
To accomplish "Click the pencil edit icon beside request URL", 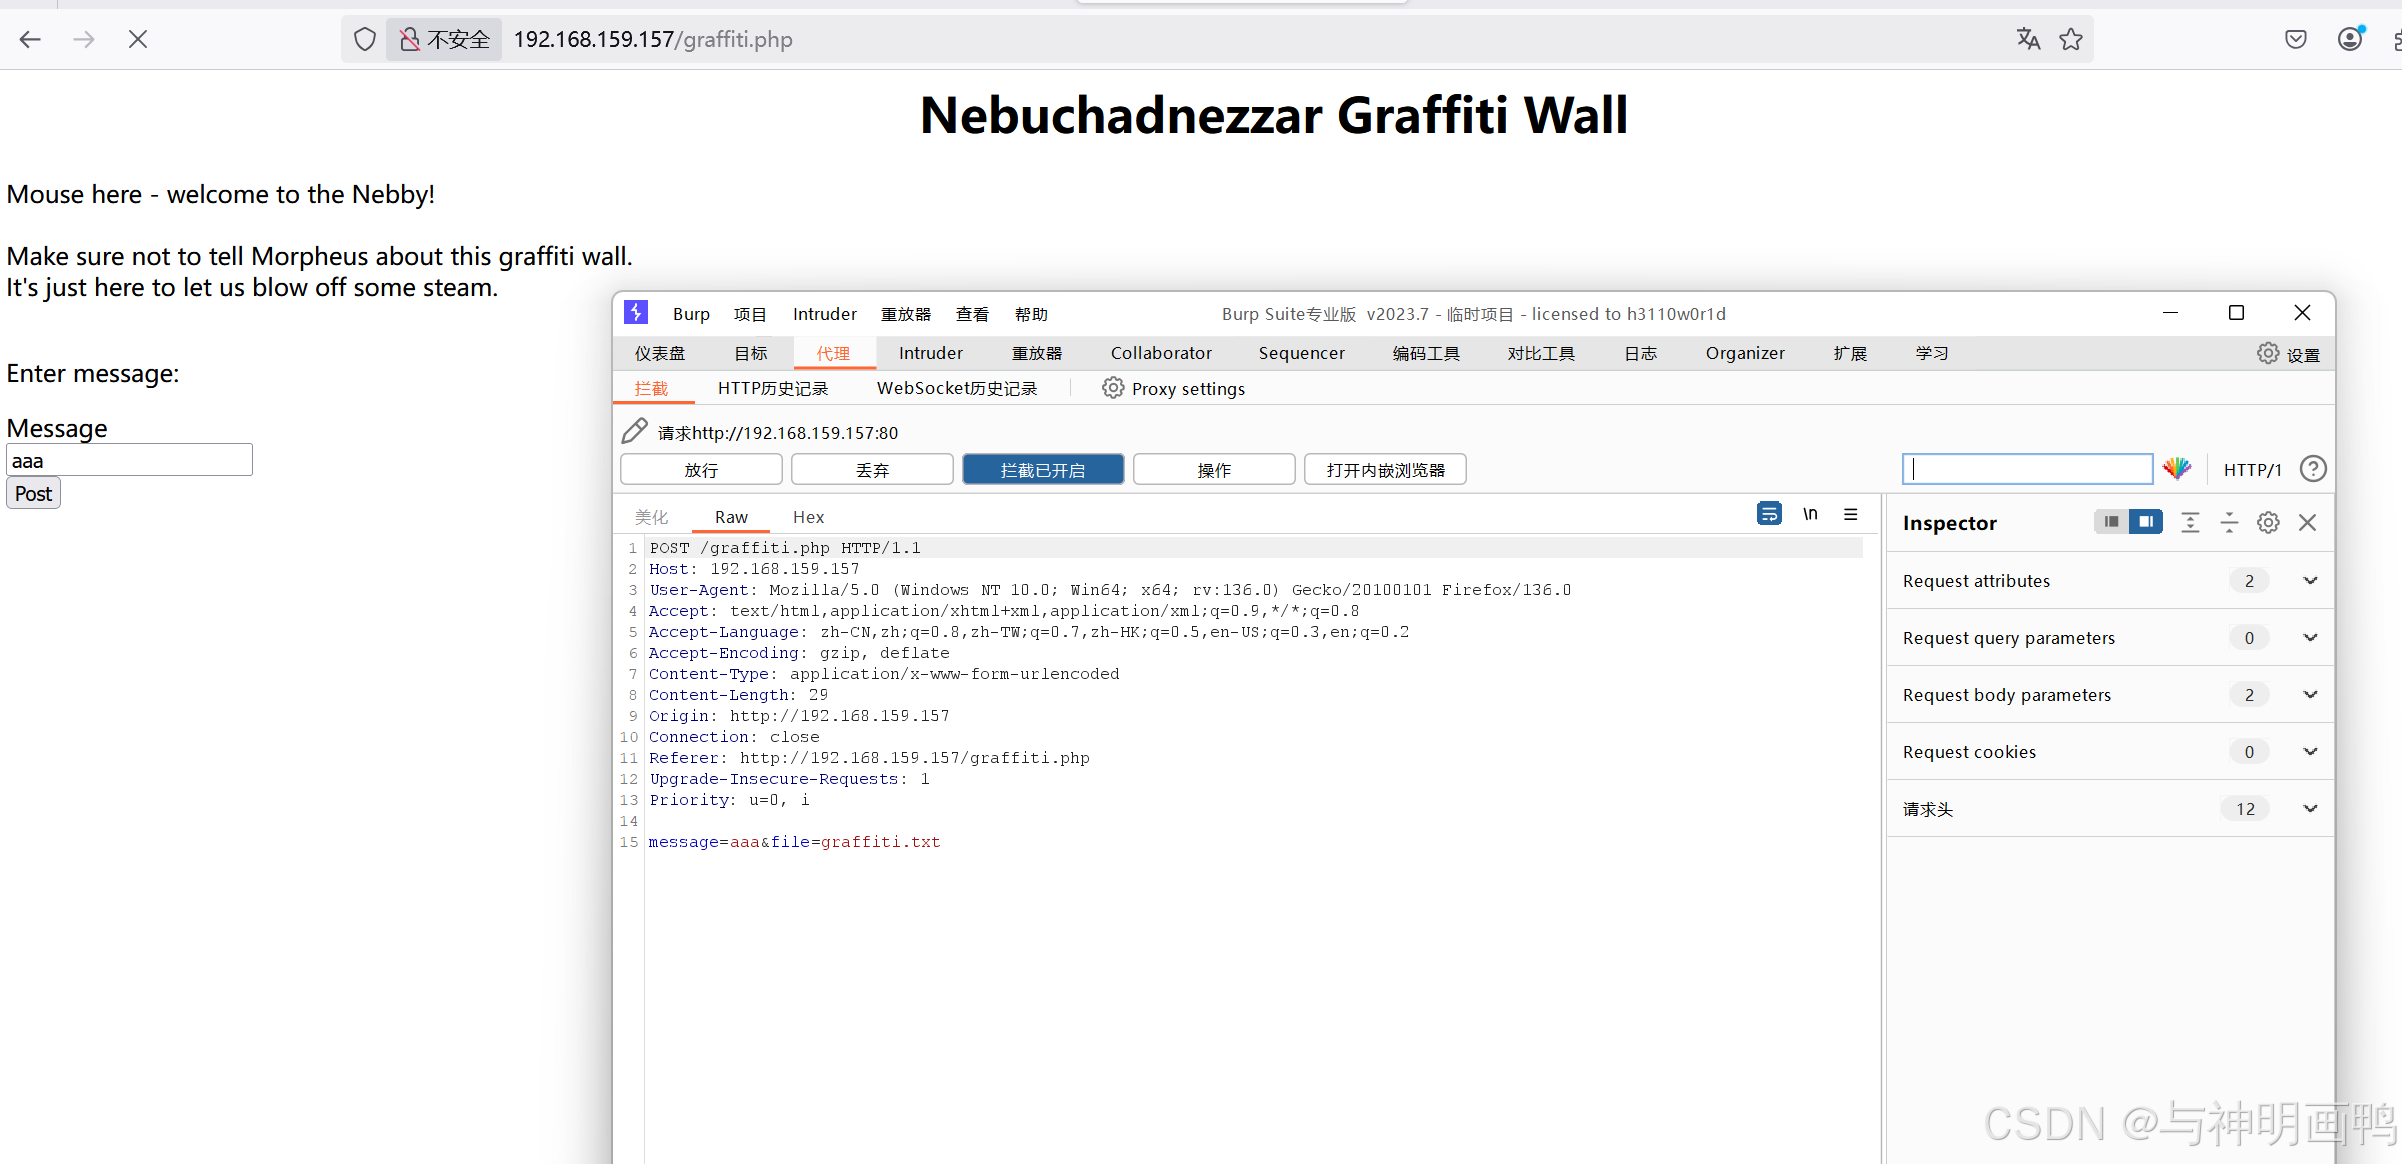I will 634,431.
